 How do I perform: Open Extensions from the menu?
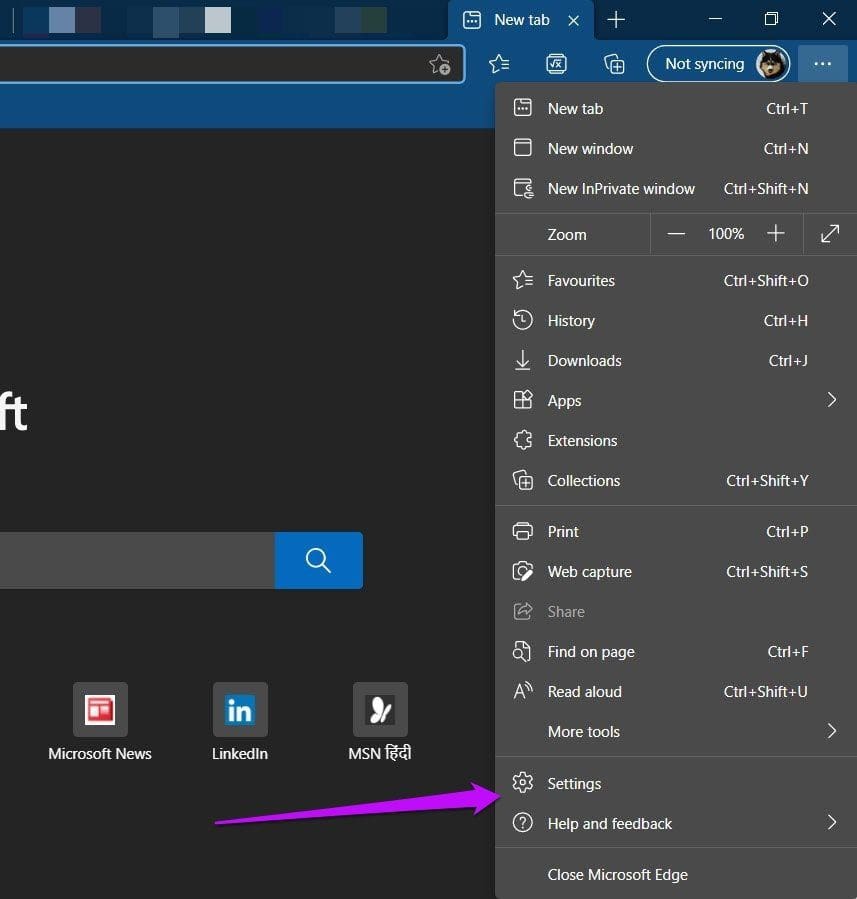point(676,440)
